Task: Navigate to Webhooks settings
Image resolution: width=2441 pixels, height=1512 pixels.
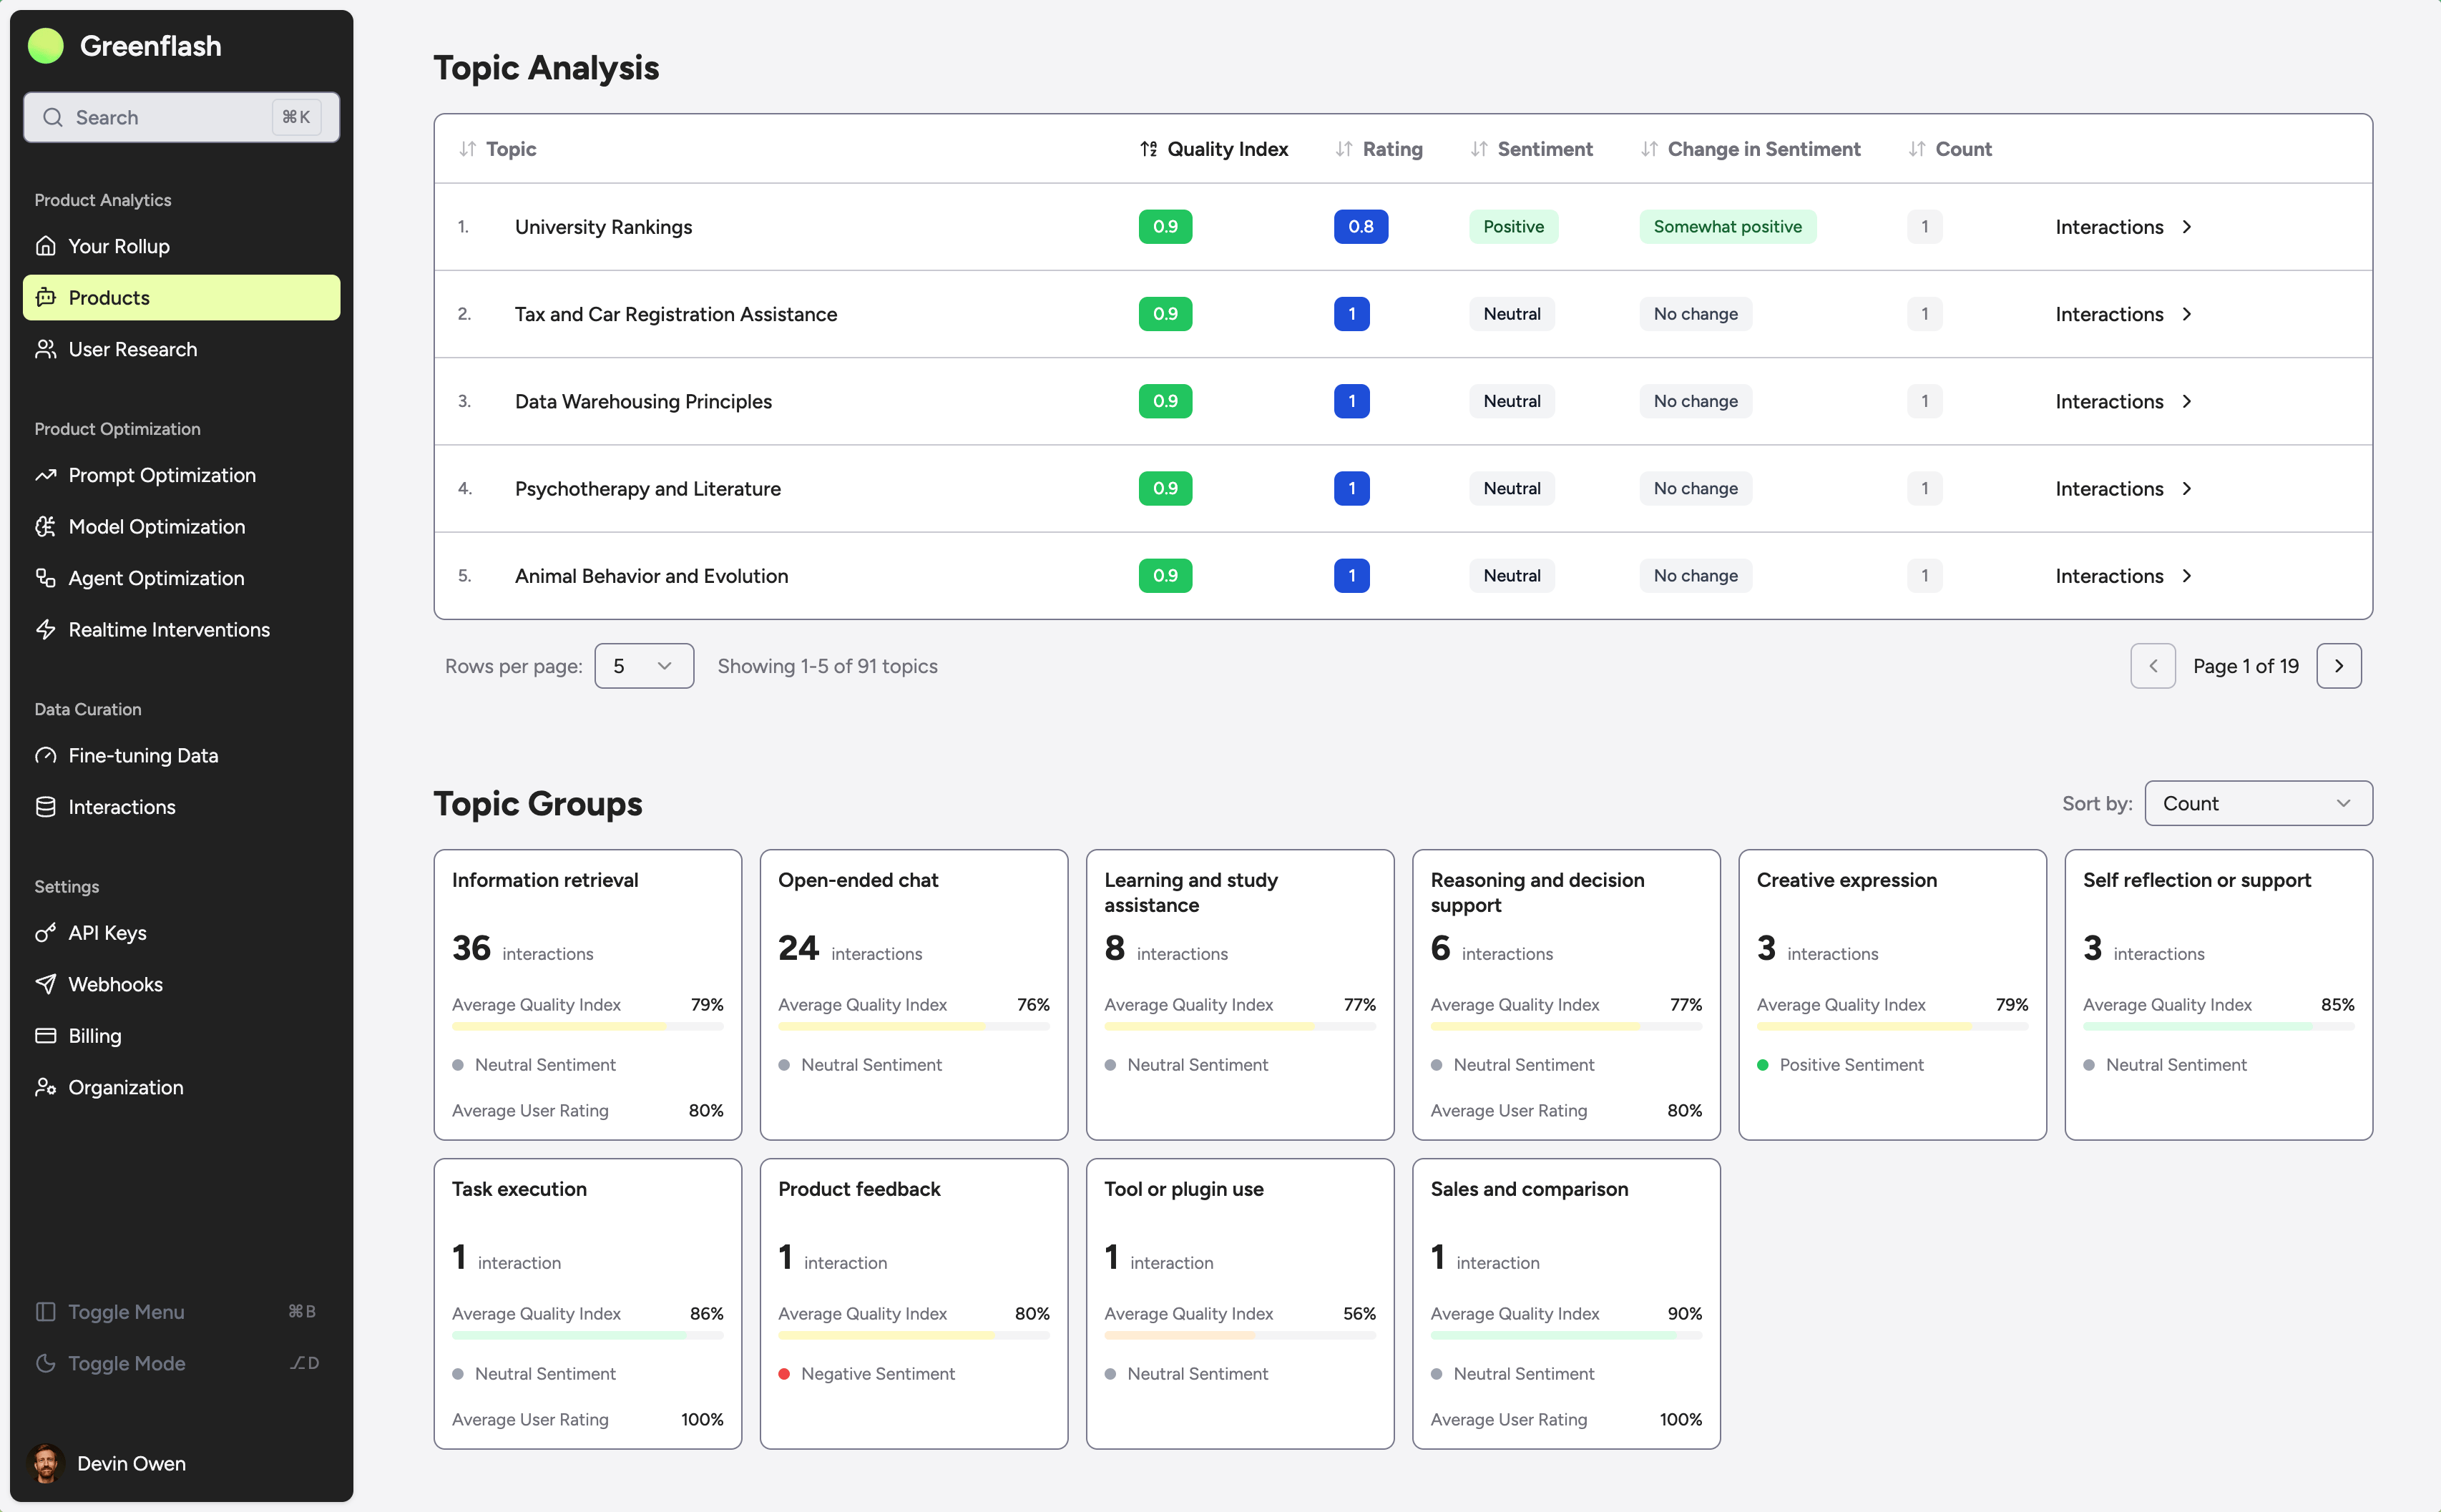Action: [181, 984]
